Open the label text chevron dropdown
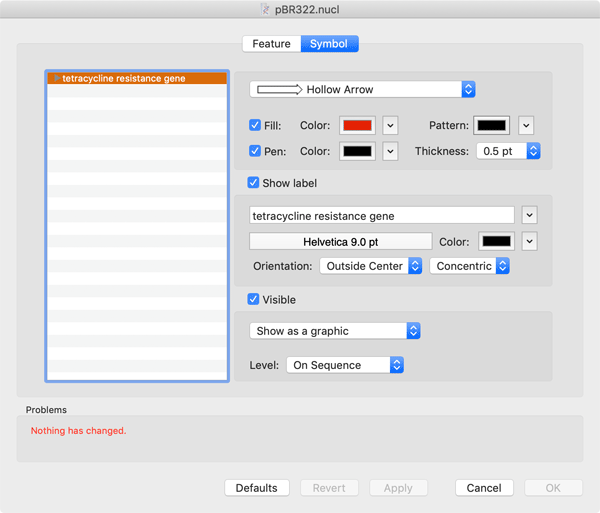This screenshot has width=600, height=513. tap(530, 215)
